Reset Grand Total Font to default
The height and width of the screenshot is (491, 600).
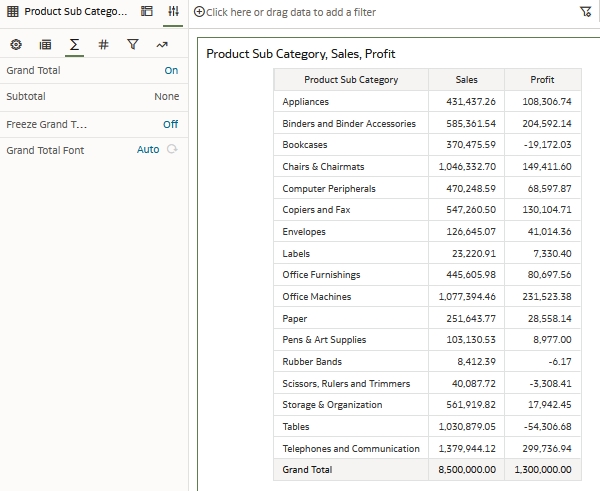coord(173,150)
